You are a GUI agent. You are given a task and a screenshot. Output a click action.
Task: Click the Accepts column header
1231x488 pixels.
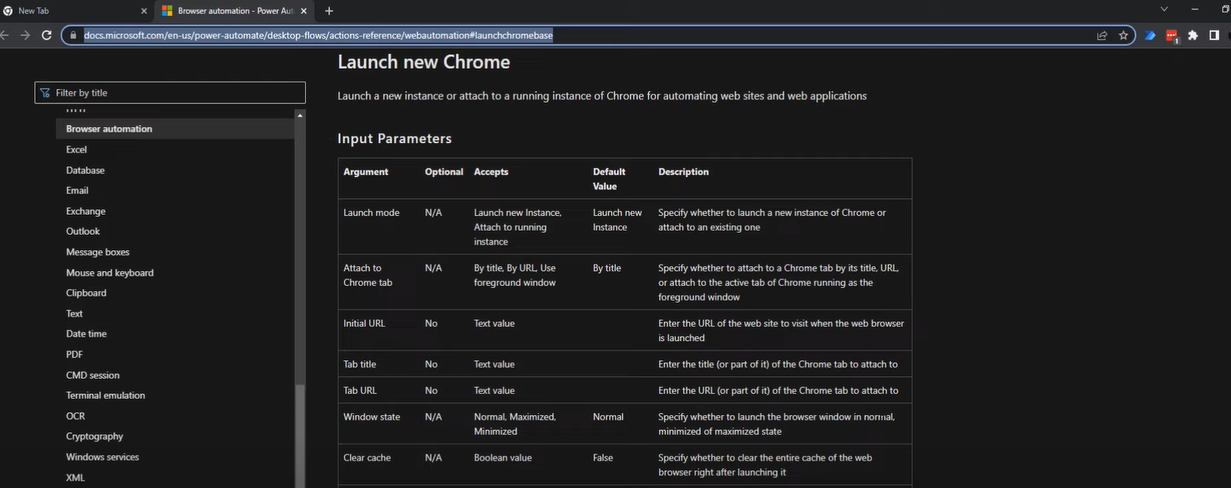(491, 172)
